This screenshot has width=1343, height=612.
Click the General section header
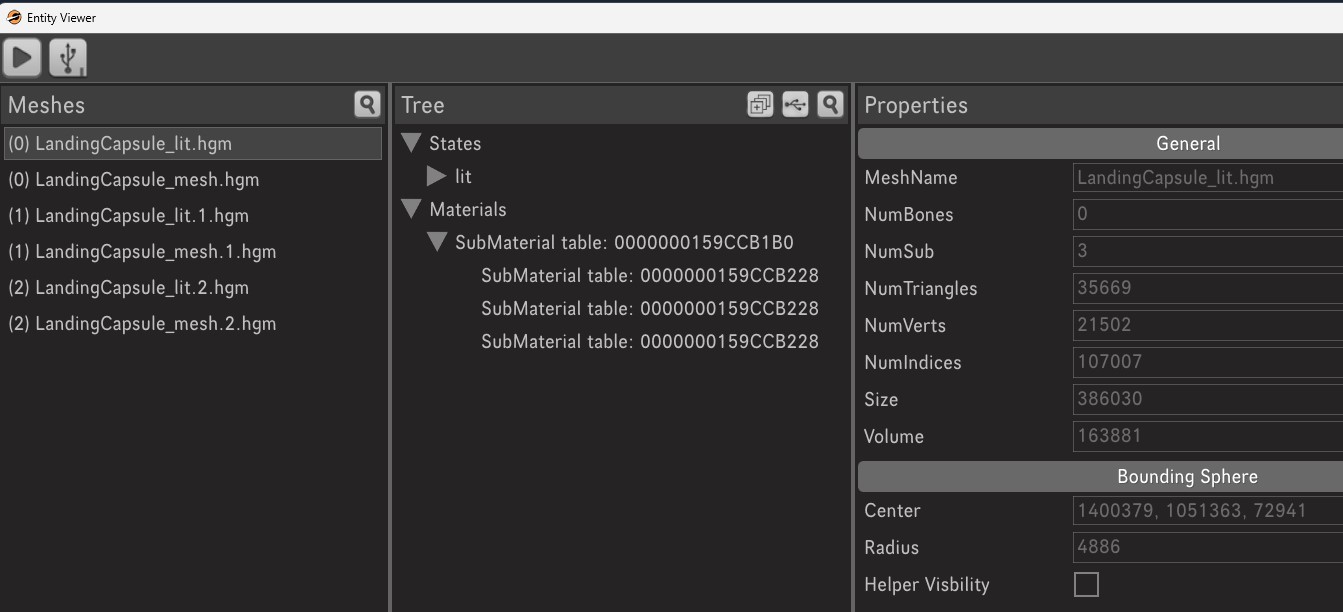[1187, 144]
